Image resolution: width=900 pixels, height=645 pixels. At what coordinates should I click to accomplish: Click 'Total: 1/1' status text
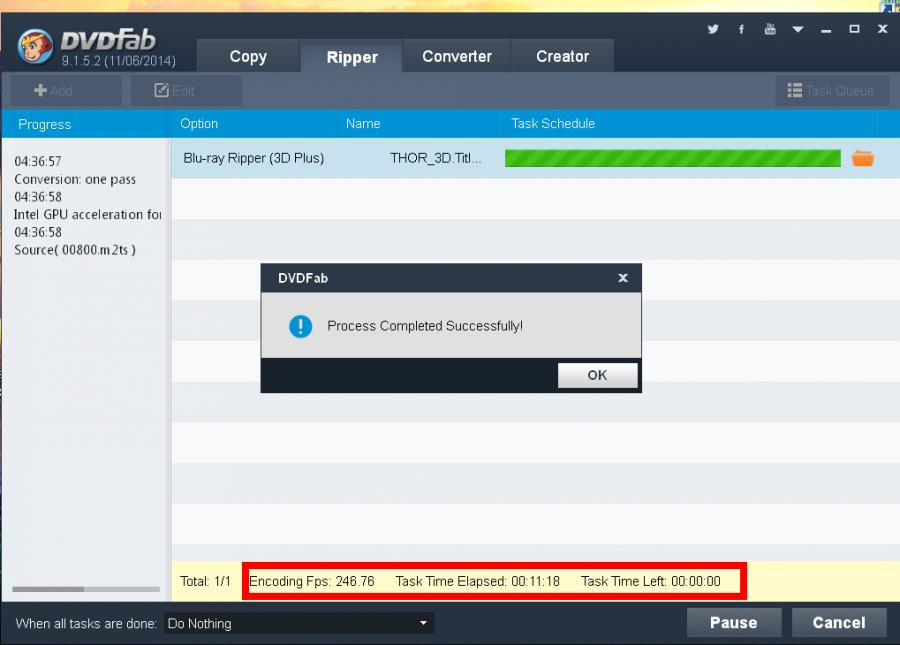click(205, 581)
